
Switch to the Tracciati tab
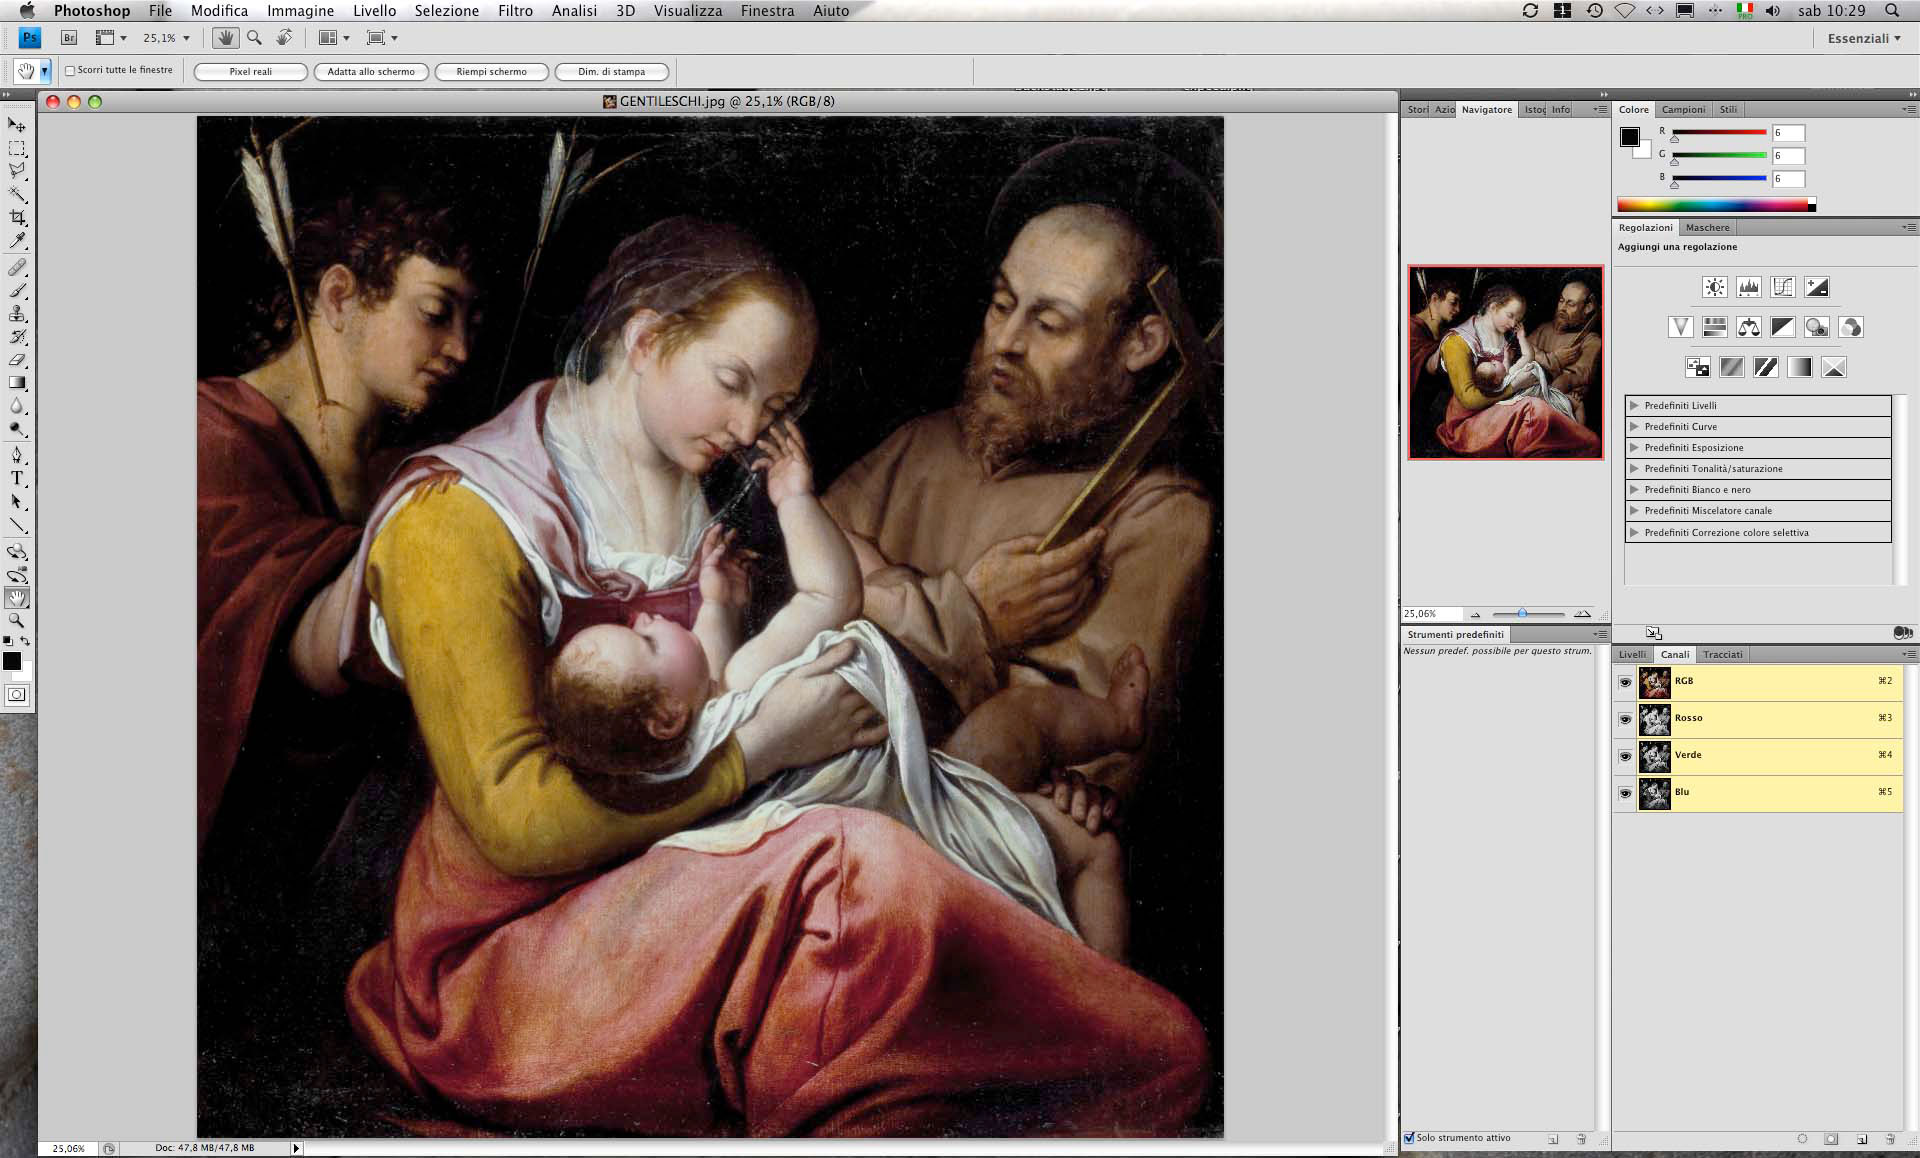click(1722, 654)
